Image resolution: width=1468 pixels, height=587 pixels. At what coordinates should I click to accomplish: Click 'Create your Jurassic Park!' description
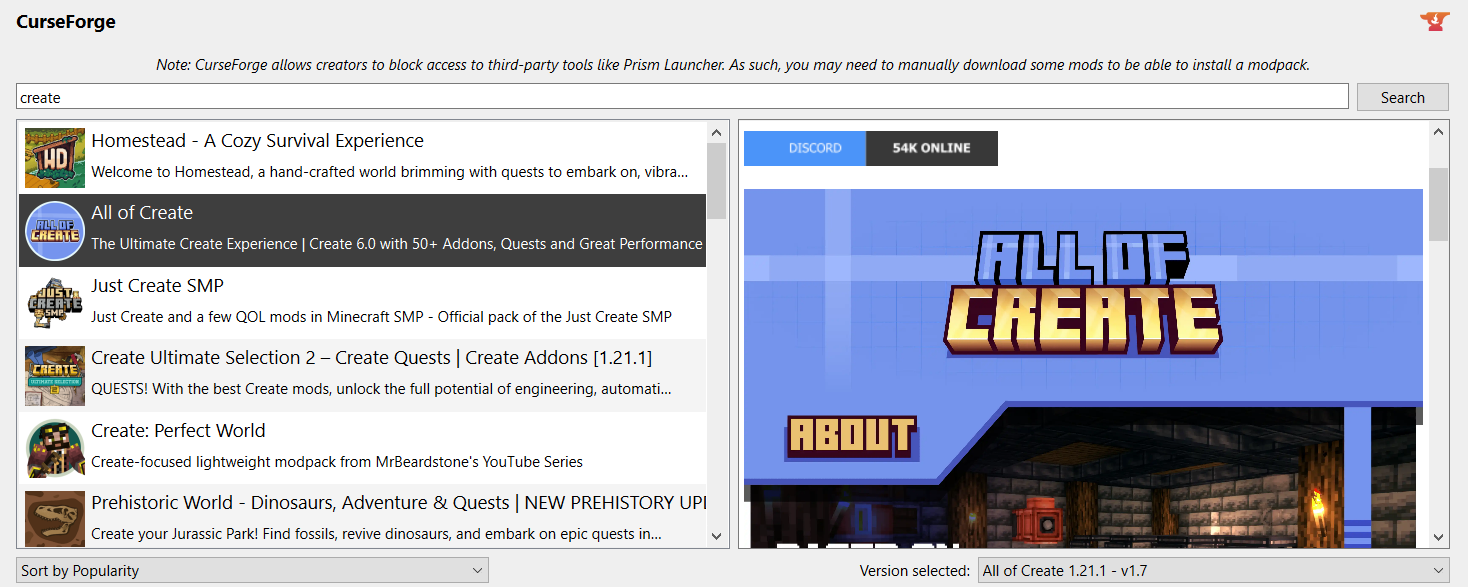(x=376, y=534)
